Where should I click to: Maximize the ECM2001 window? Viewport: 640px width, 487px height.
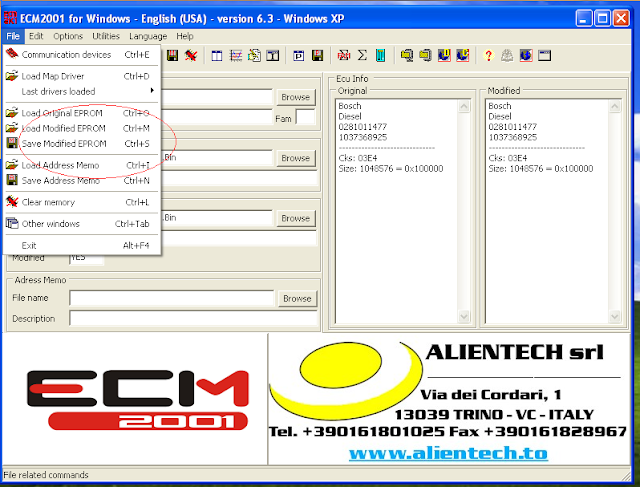tap(602, 18)
